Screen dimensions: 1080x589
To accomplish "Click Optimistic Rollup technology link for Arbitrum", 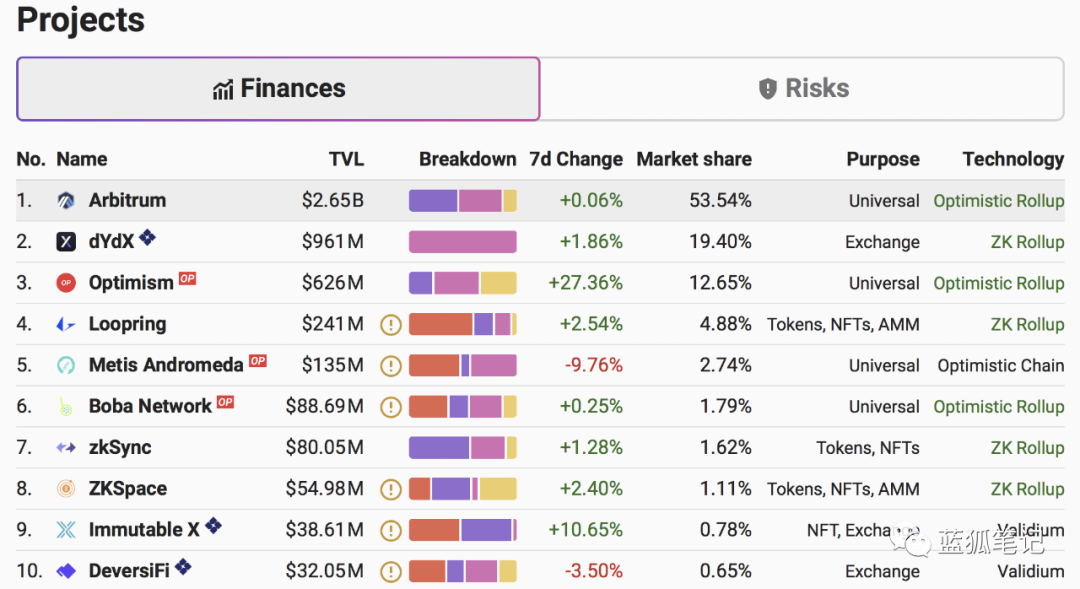I will [999, 200].
